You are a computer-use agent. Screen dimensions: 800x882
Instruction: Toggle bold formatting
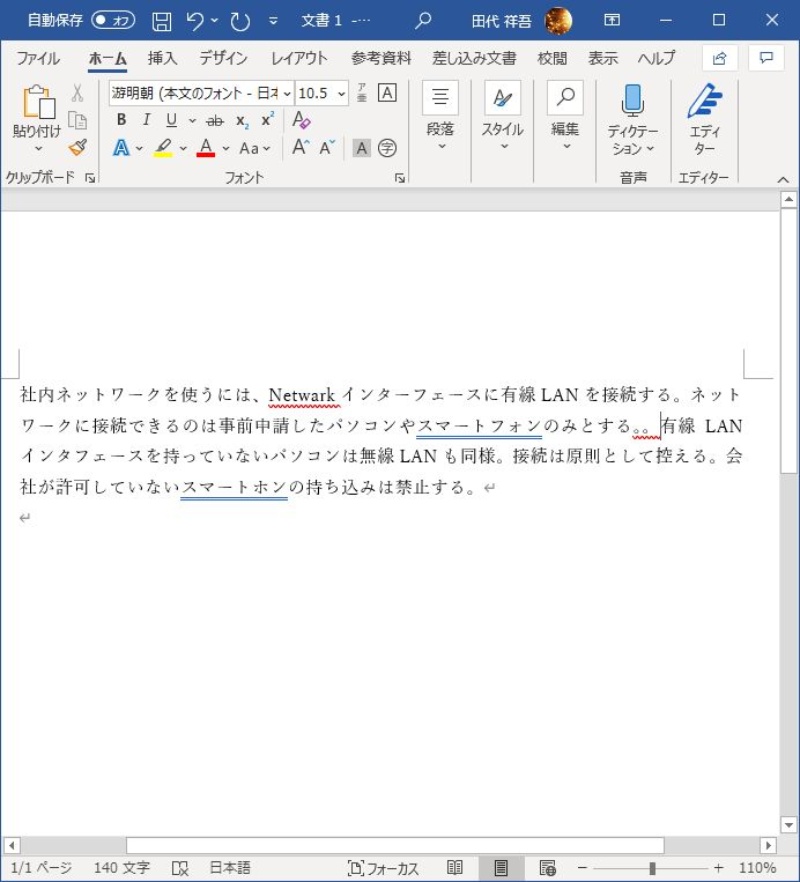point(120,120)
